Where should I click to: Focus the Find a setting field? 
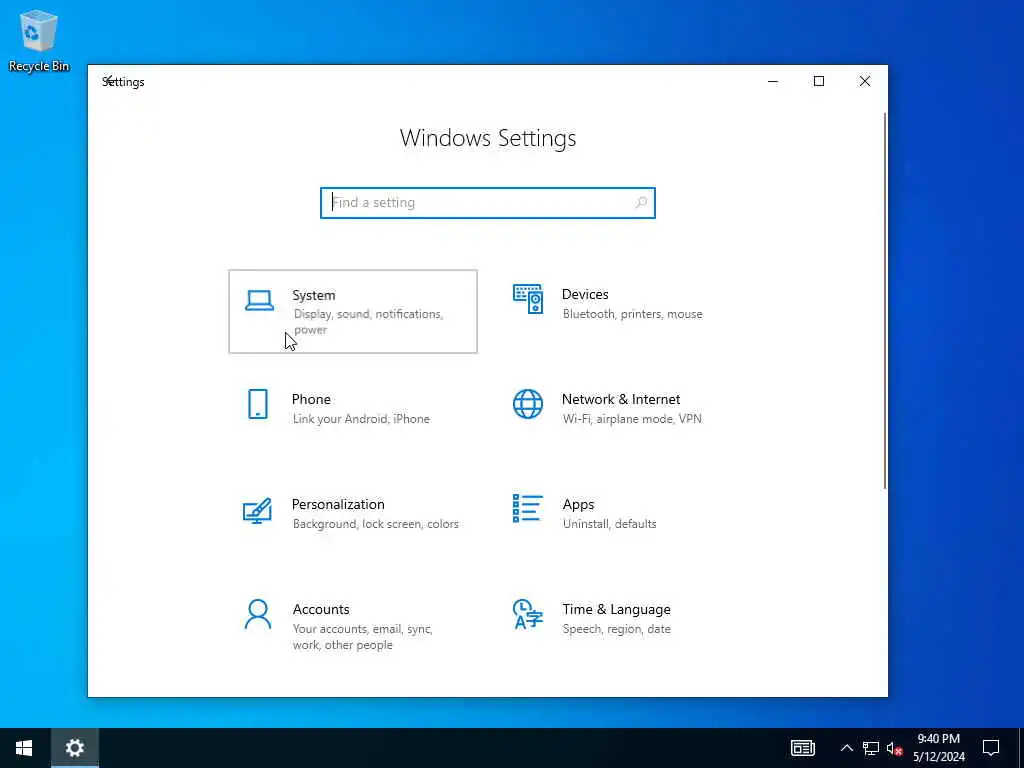coord(487,202)
